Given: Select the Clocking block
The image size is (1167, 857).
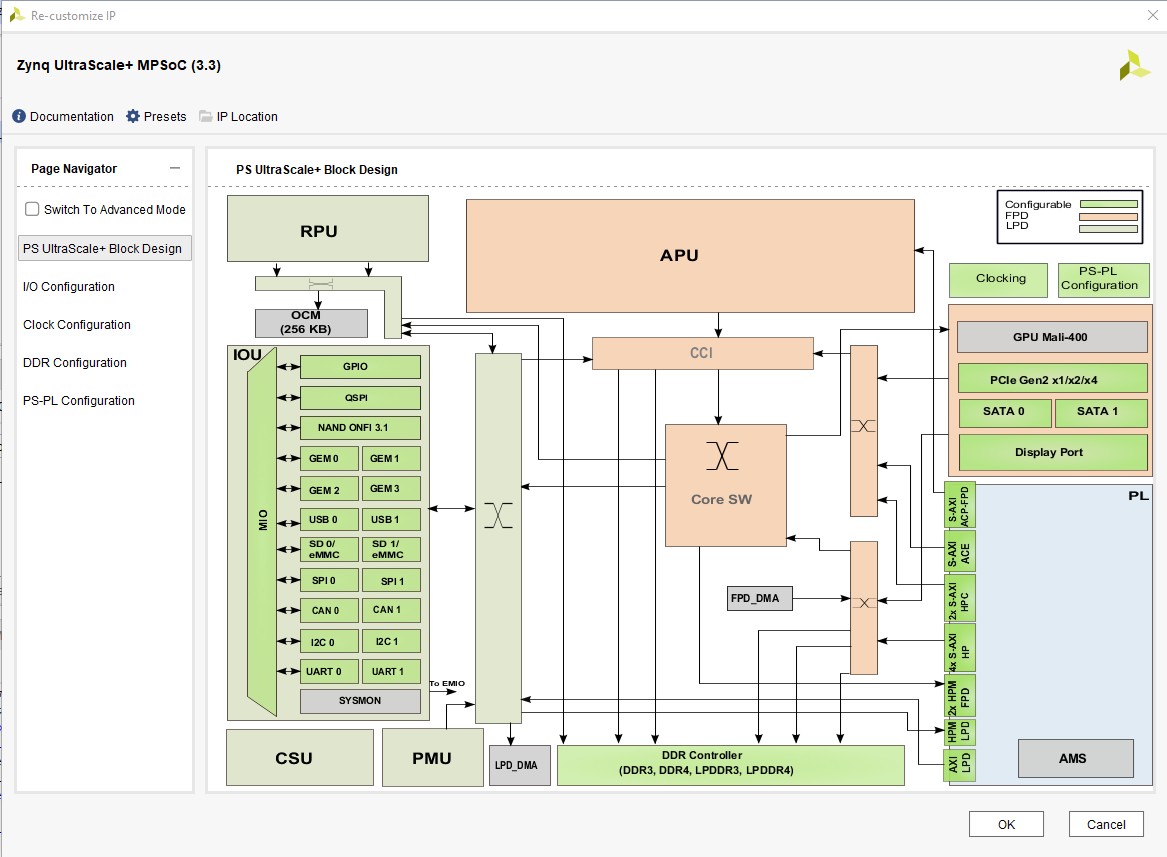Looking at the screenshot, I should coord(997,280).
